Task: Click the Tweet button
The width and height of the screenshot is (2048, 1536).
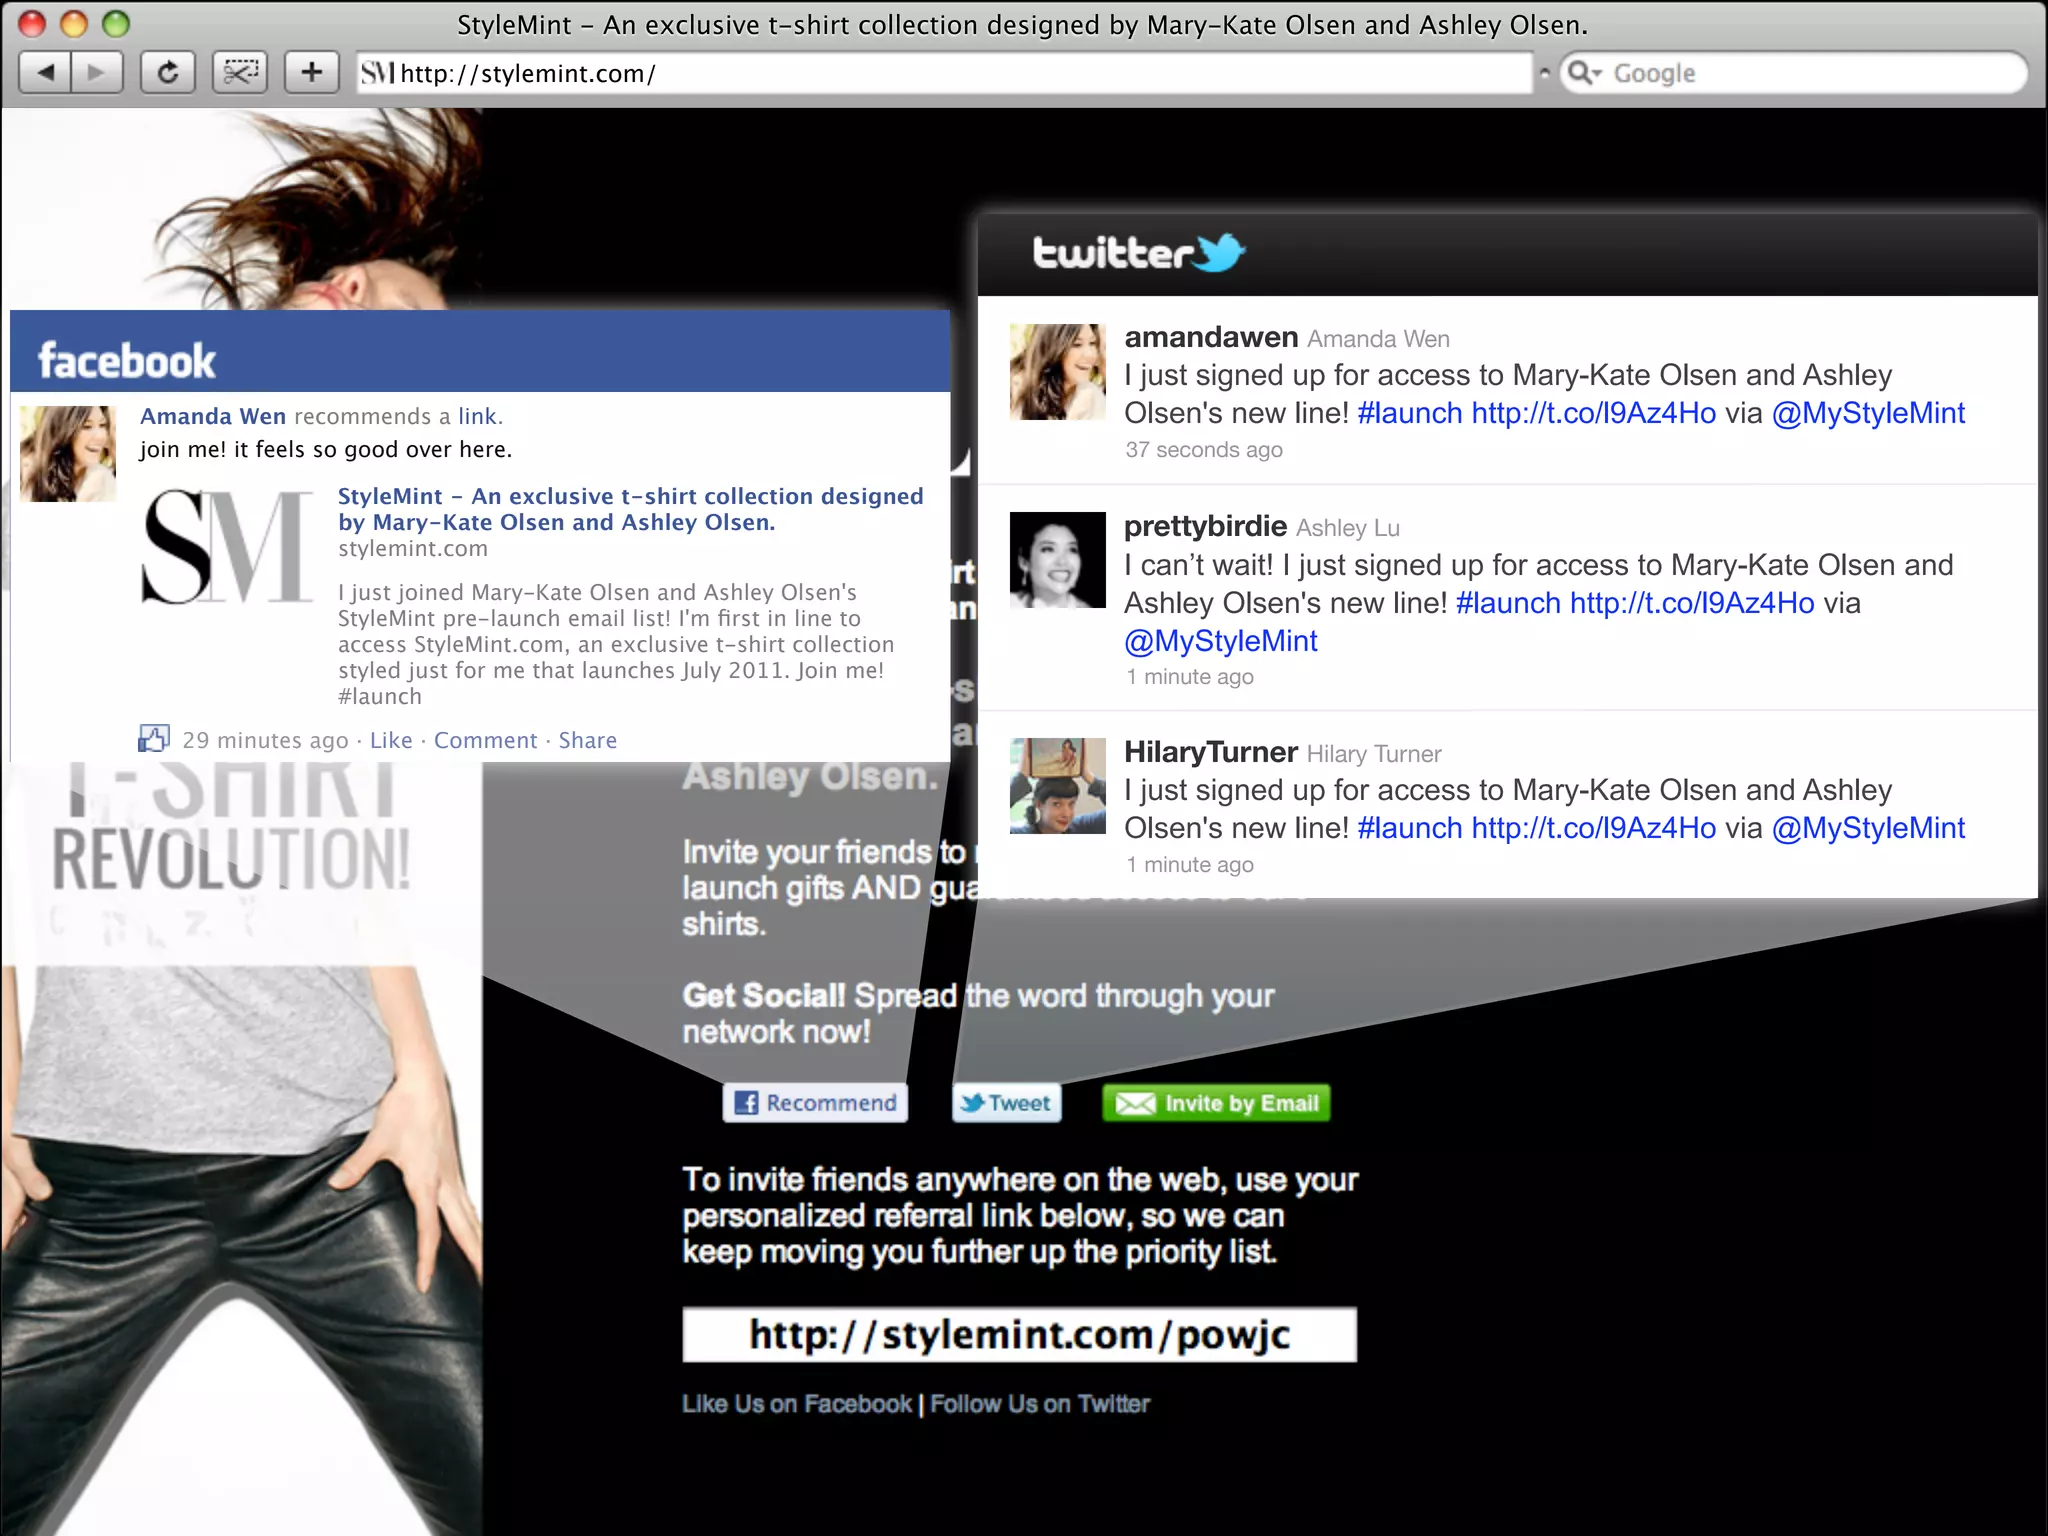Action: click(1006, 1103)
